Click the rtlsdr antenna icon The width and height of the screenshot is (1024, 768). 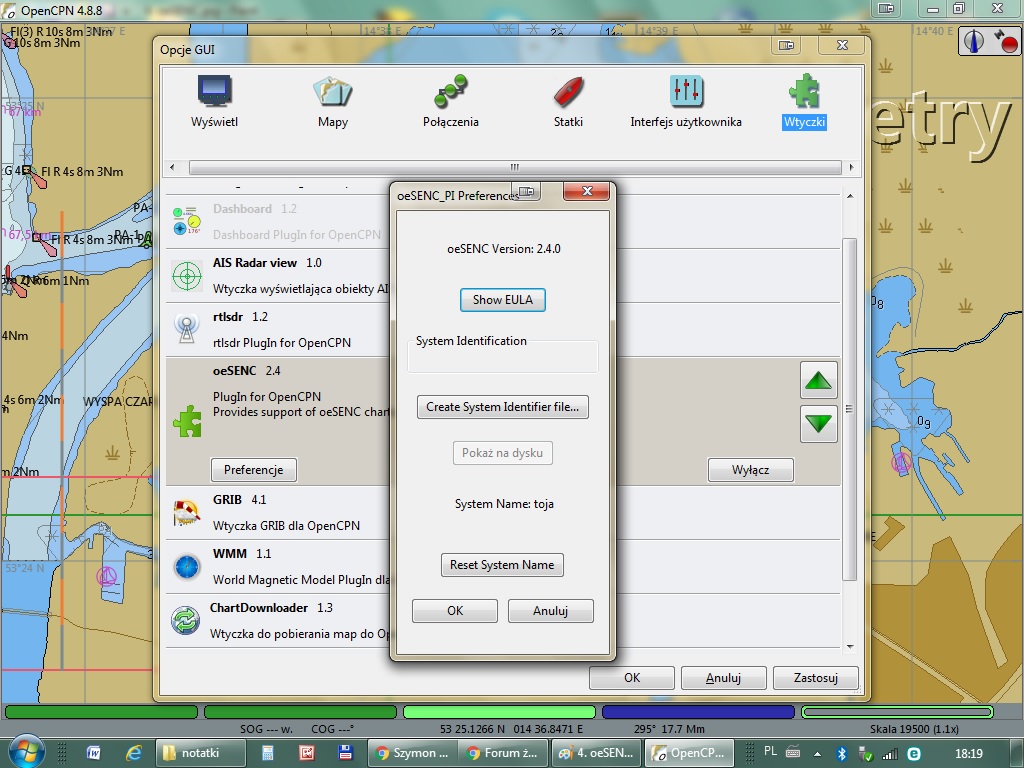pos(187,329)
